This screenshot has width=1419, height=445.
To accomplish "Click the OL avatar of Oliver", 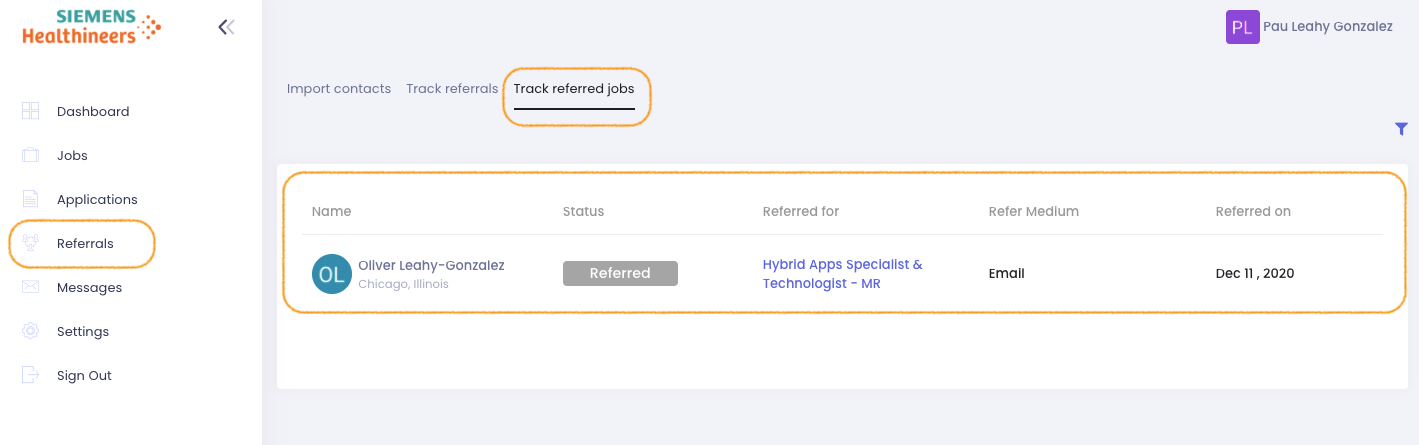I will 331,274.
